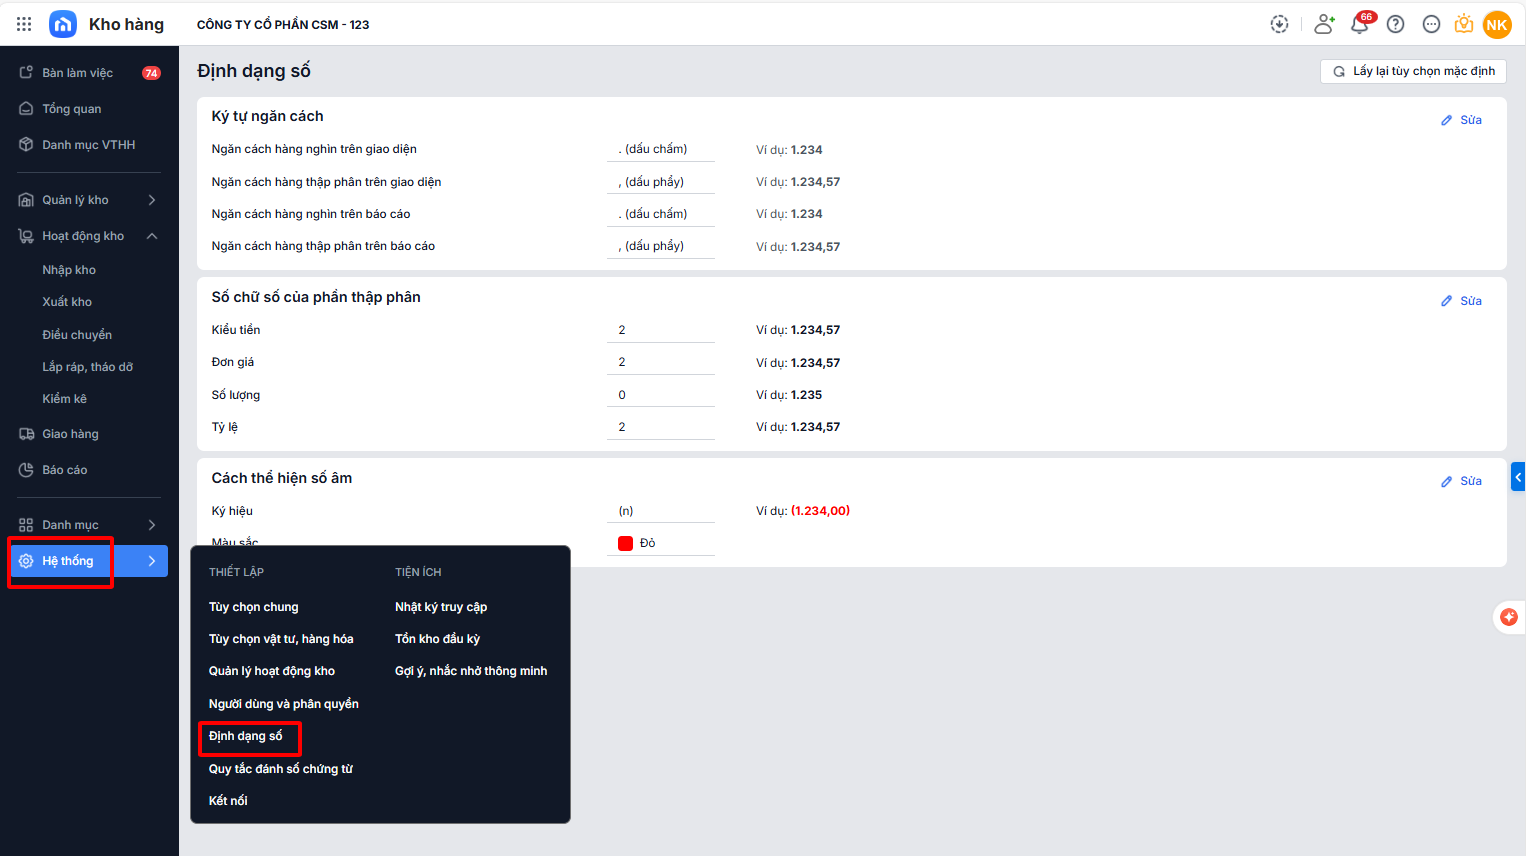Open notifications bell icon

pyautogui.click(x=1359, y=25)
